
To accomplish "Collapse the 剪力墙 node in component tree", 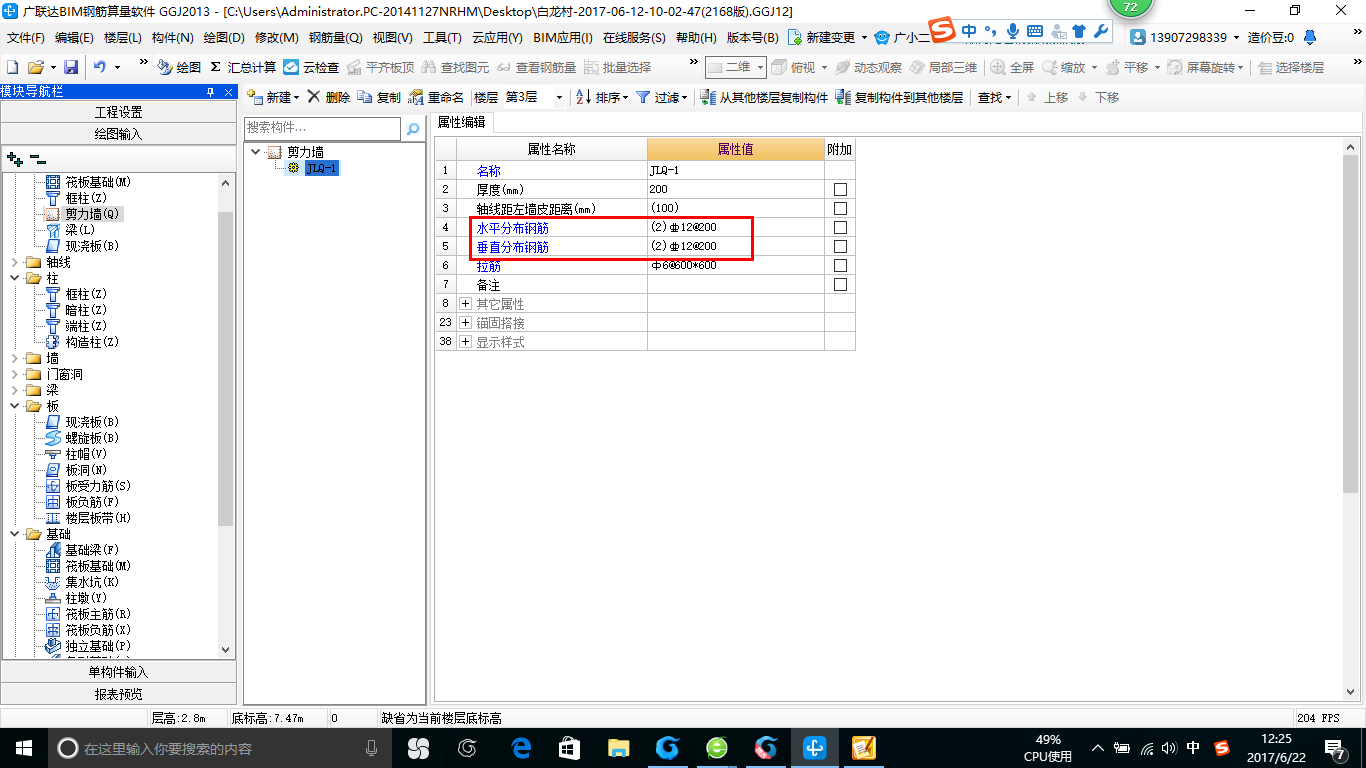I will tap(256, 152).
